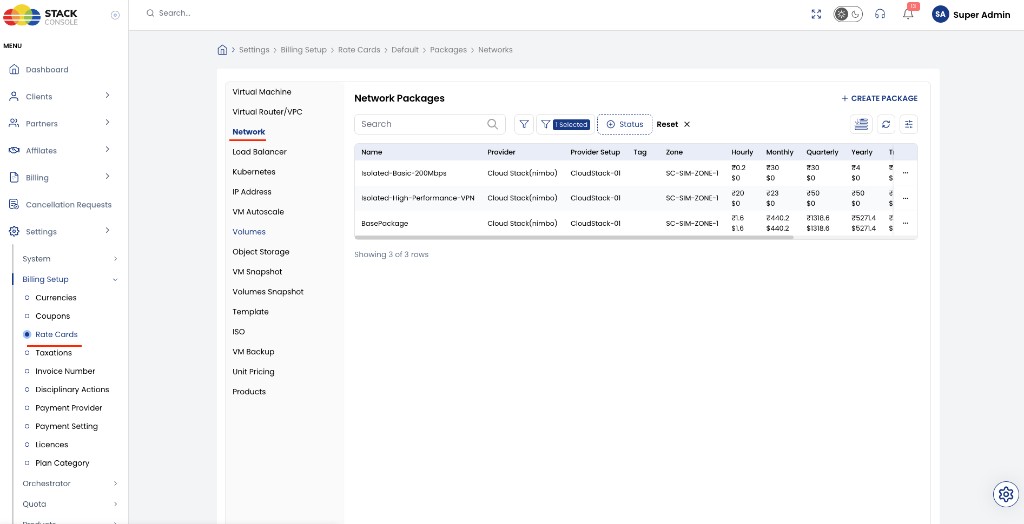Screen dimensions: 1024x524
Task: Switch to Volumes packages tab
Action: point(249,231)
